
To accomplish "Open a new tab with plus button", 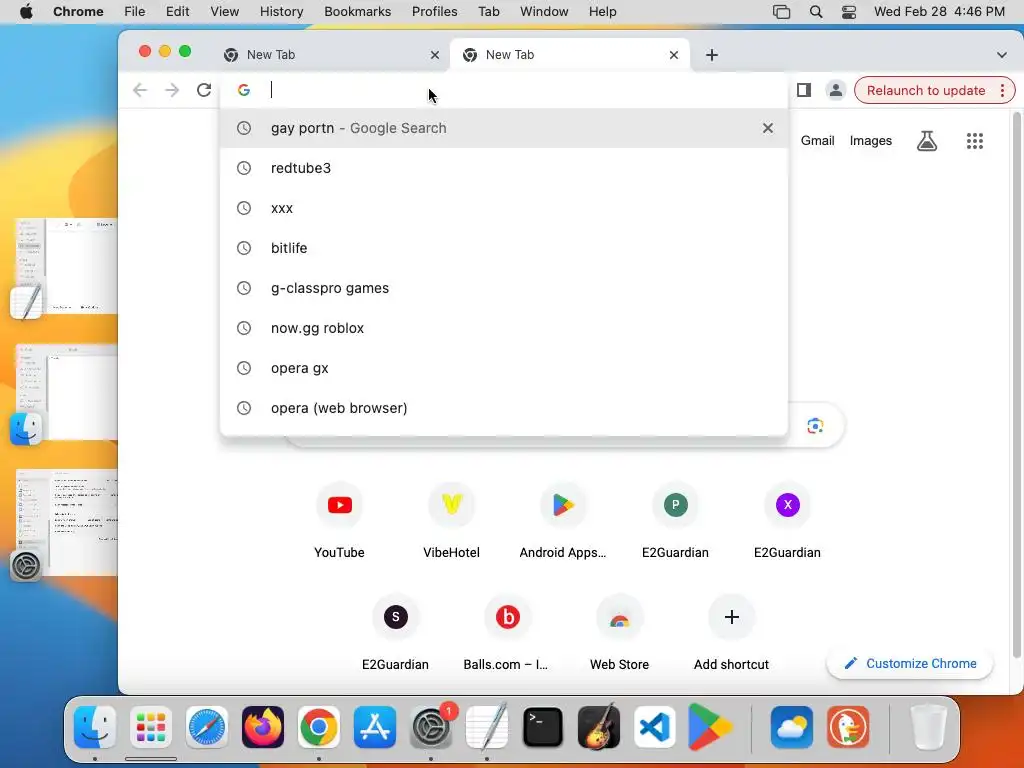I will pyautogui.click(x=712, y=55).
